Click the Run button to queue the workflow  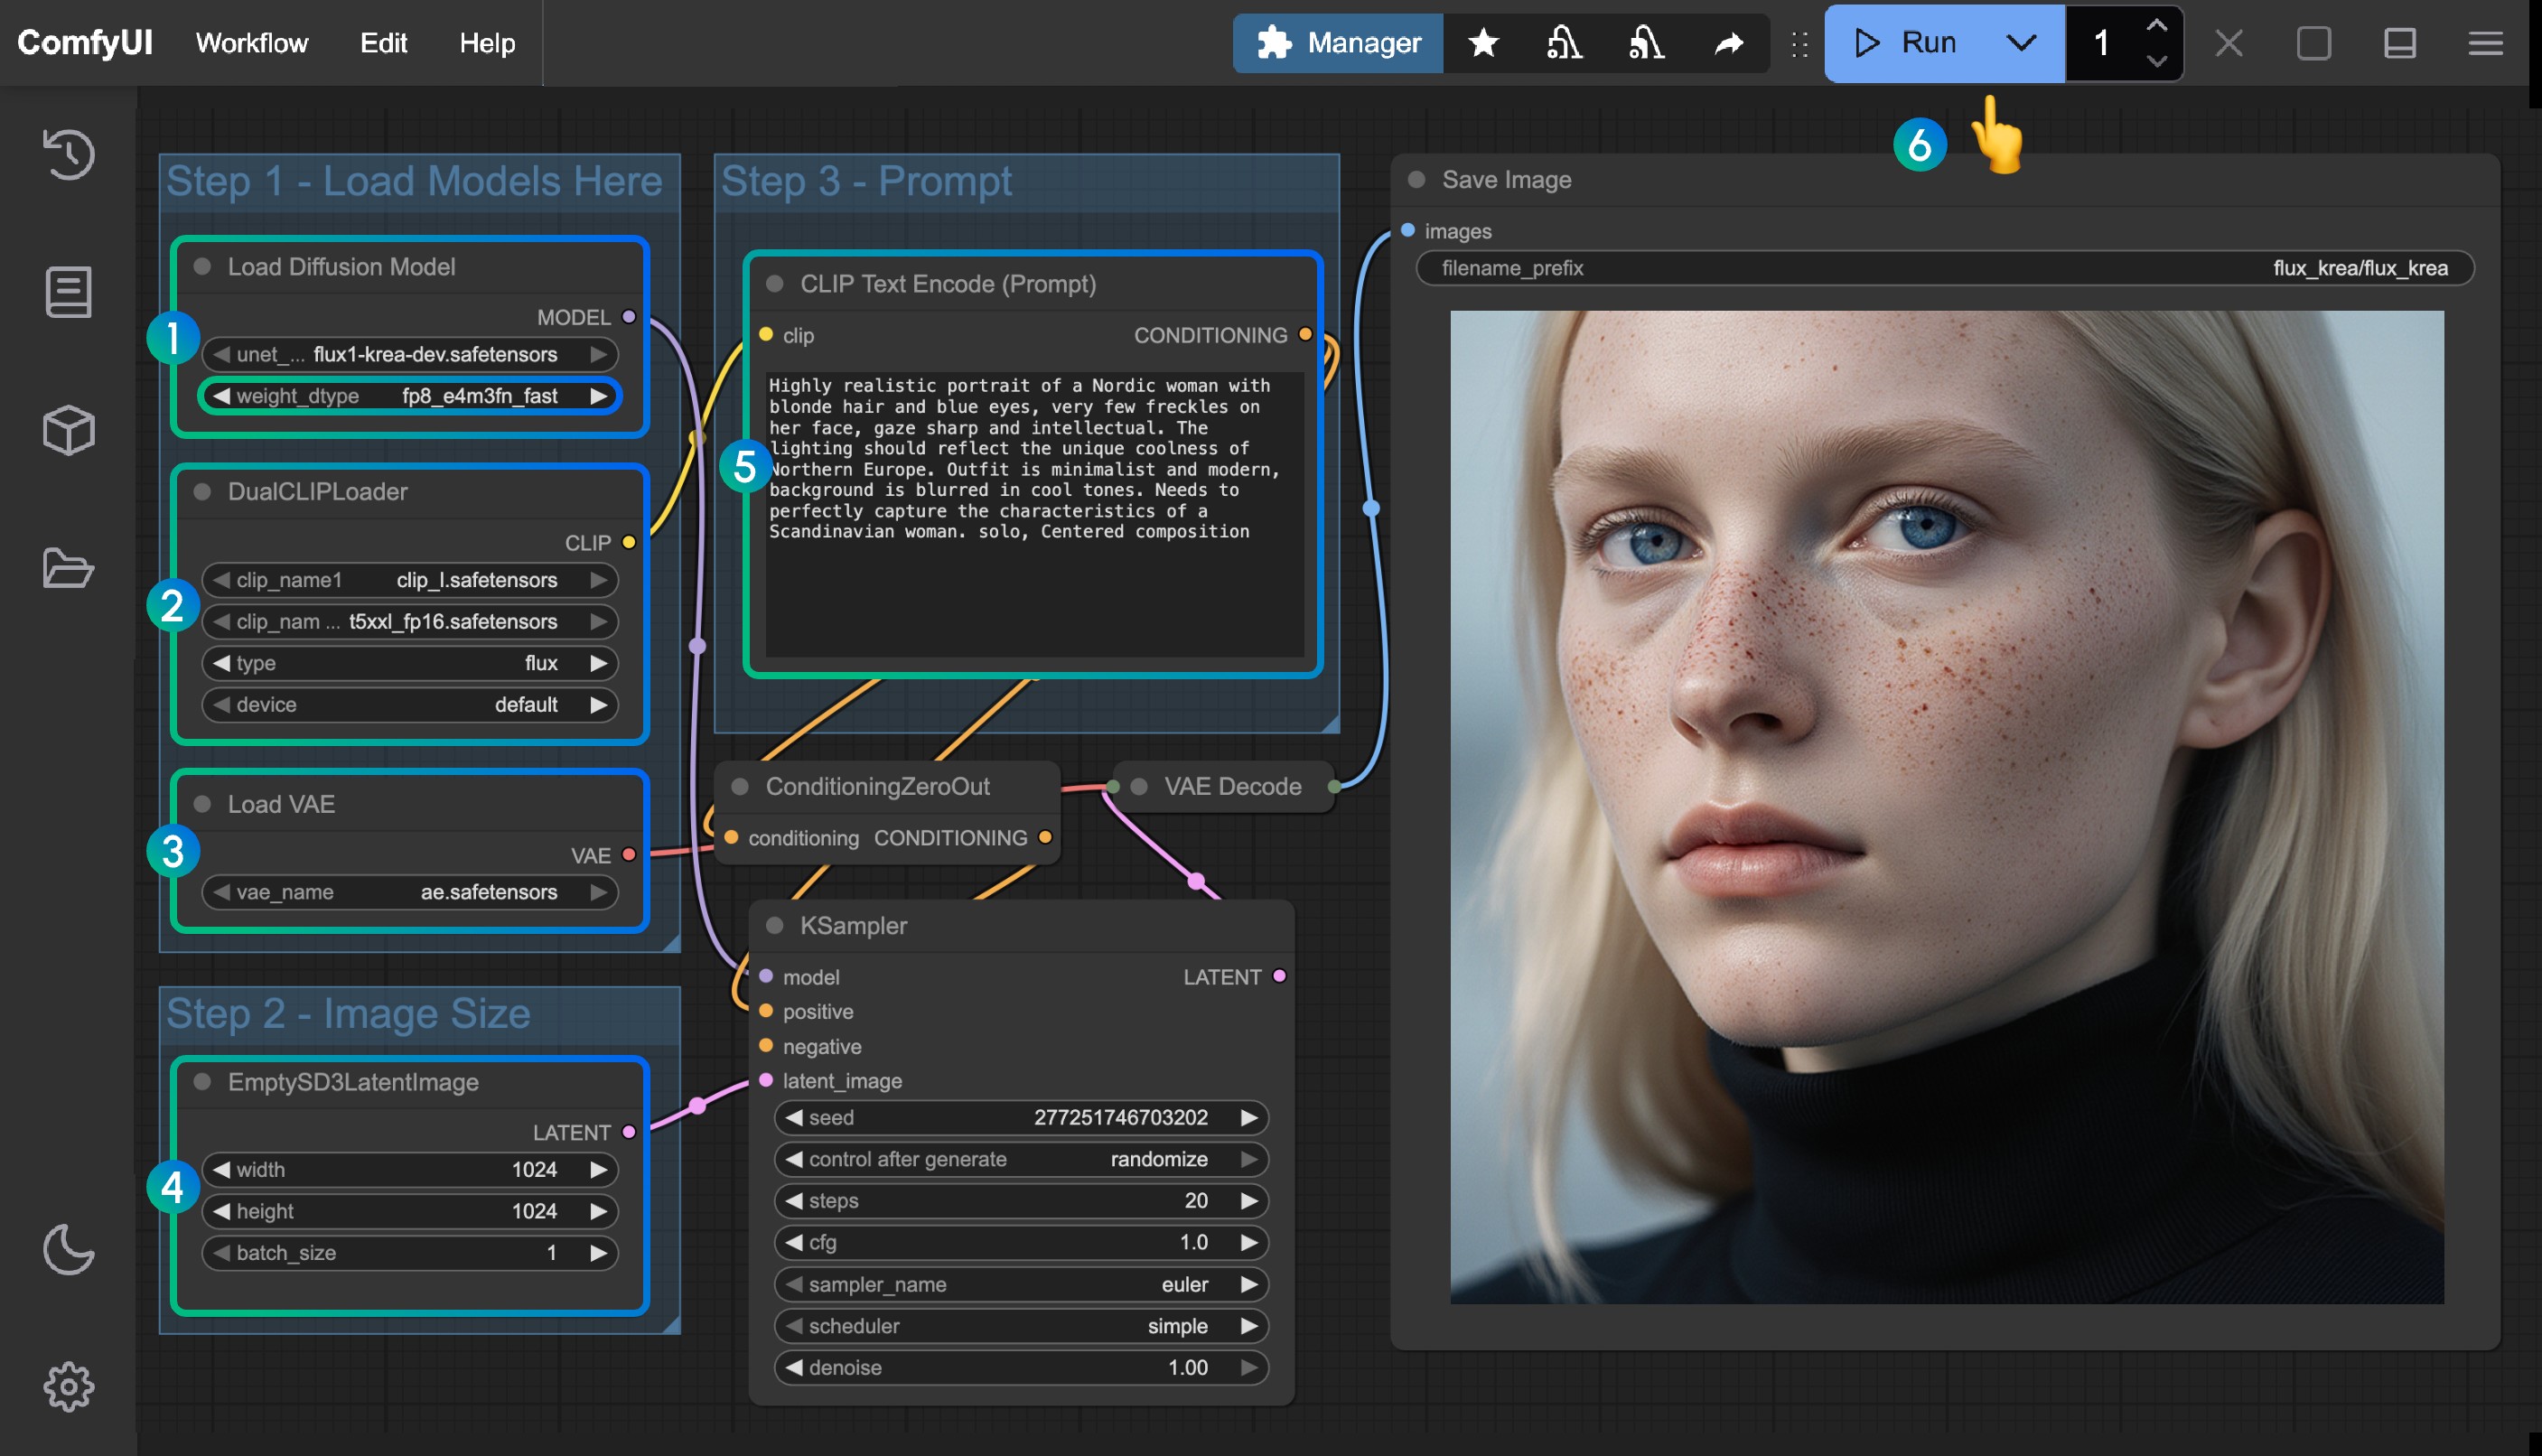(1910, 42)
